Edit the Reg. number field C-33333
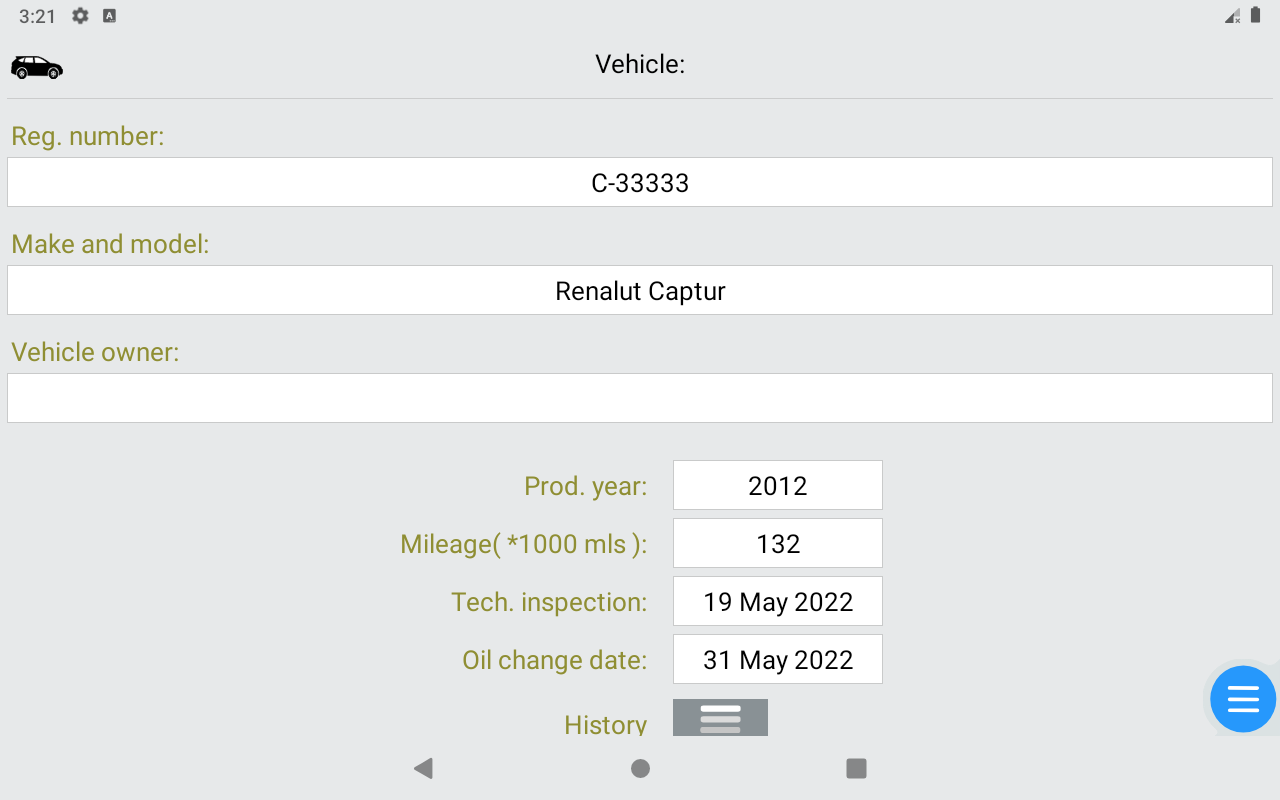This screenshot has height=800, width=1280. click(x=640, y=182)
